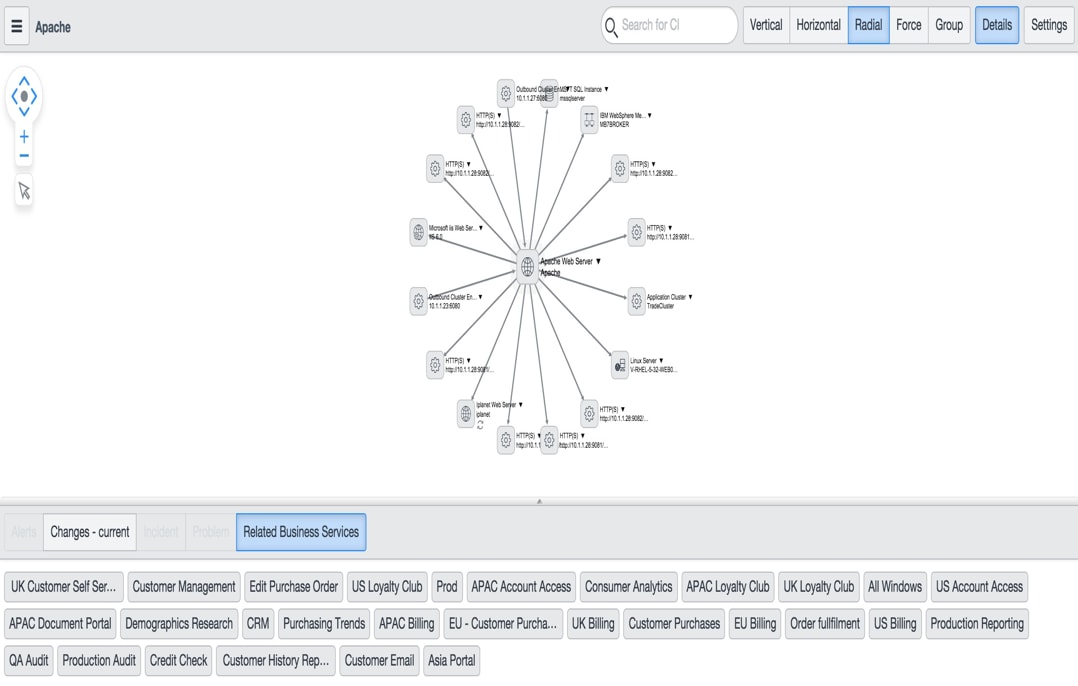The image size is (1078, 686).
Task: Open the Production Reporting service
Action: coord(977,624)
